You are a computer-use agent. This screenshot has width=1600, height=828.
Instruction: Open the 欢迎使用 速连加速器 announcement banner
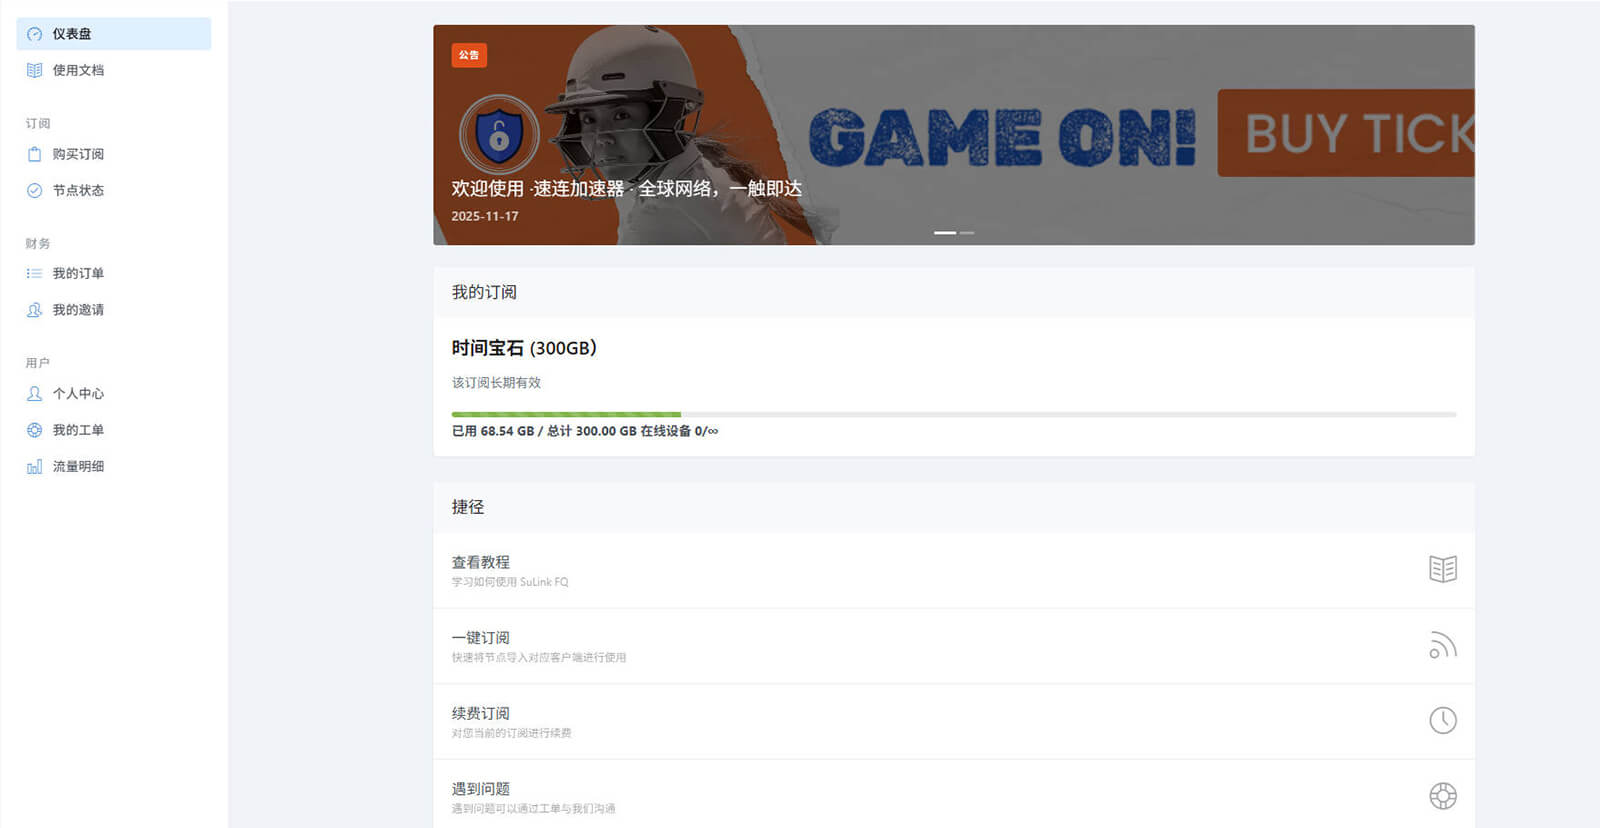(954, 135)
